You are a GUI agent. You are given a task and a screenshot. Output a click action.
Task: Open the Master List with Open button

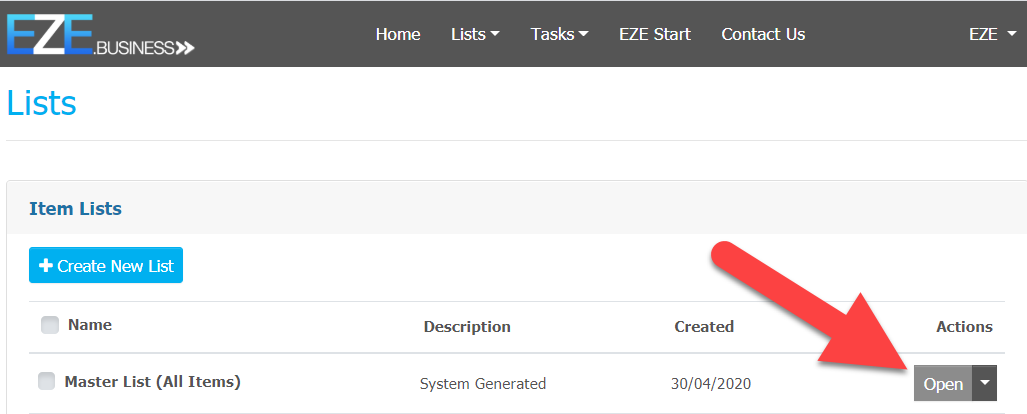(x=943, y=384)
